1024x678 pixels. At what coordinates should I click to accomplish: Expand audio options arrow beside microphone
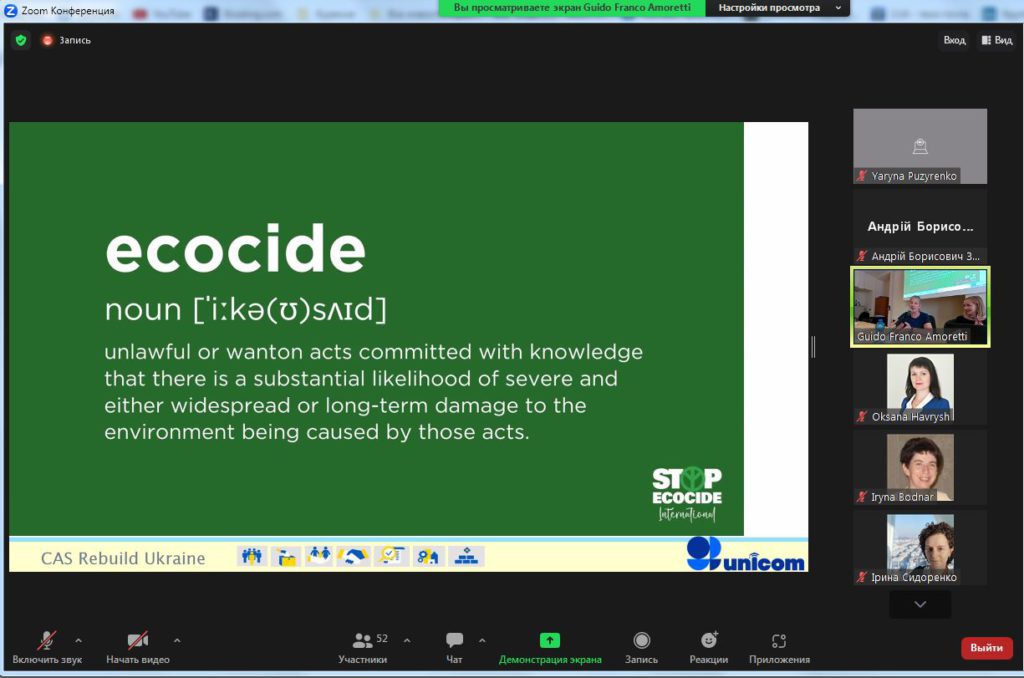[79, 640]
